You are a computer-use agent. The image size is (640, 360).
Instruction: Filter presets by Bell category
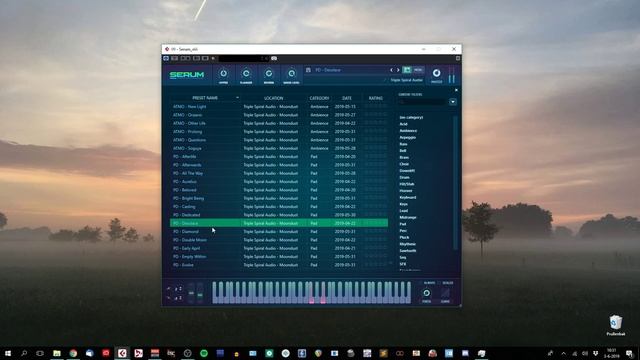click(402, 151)
